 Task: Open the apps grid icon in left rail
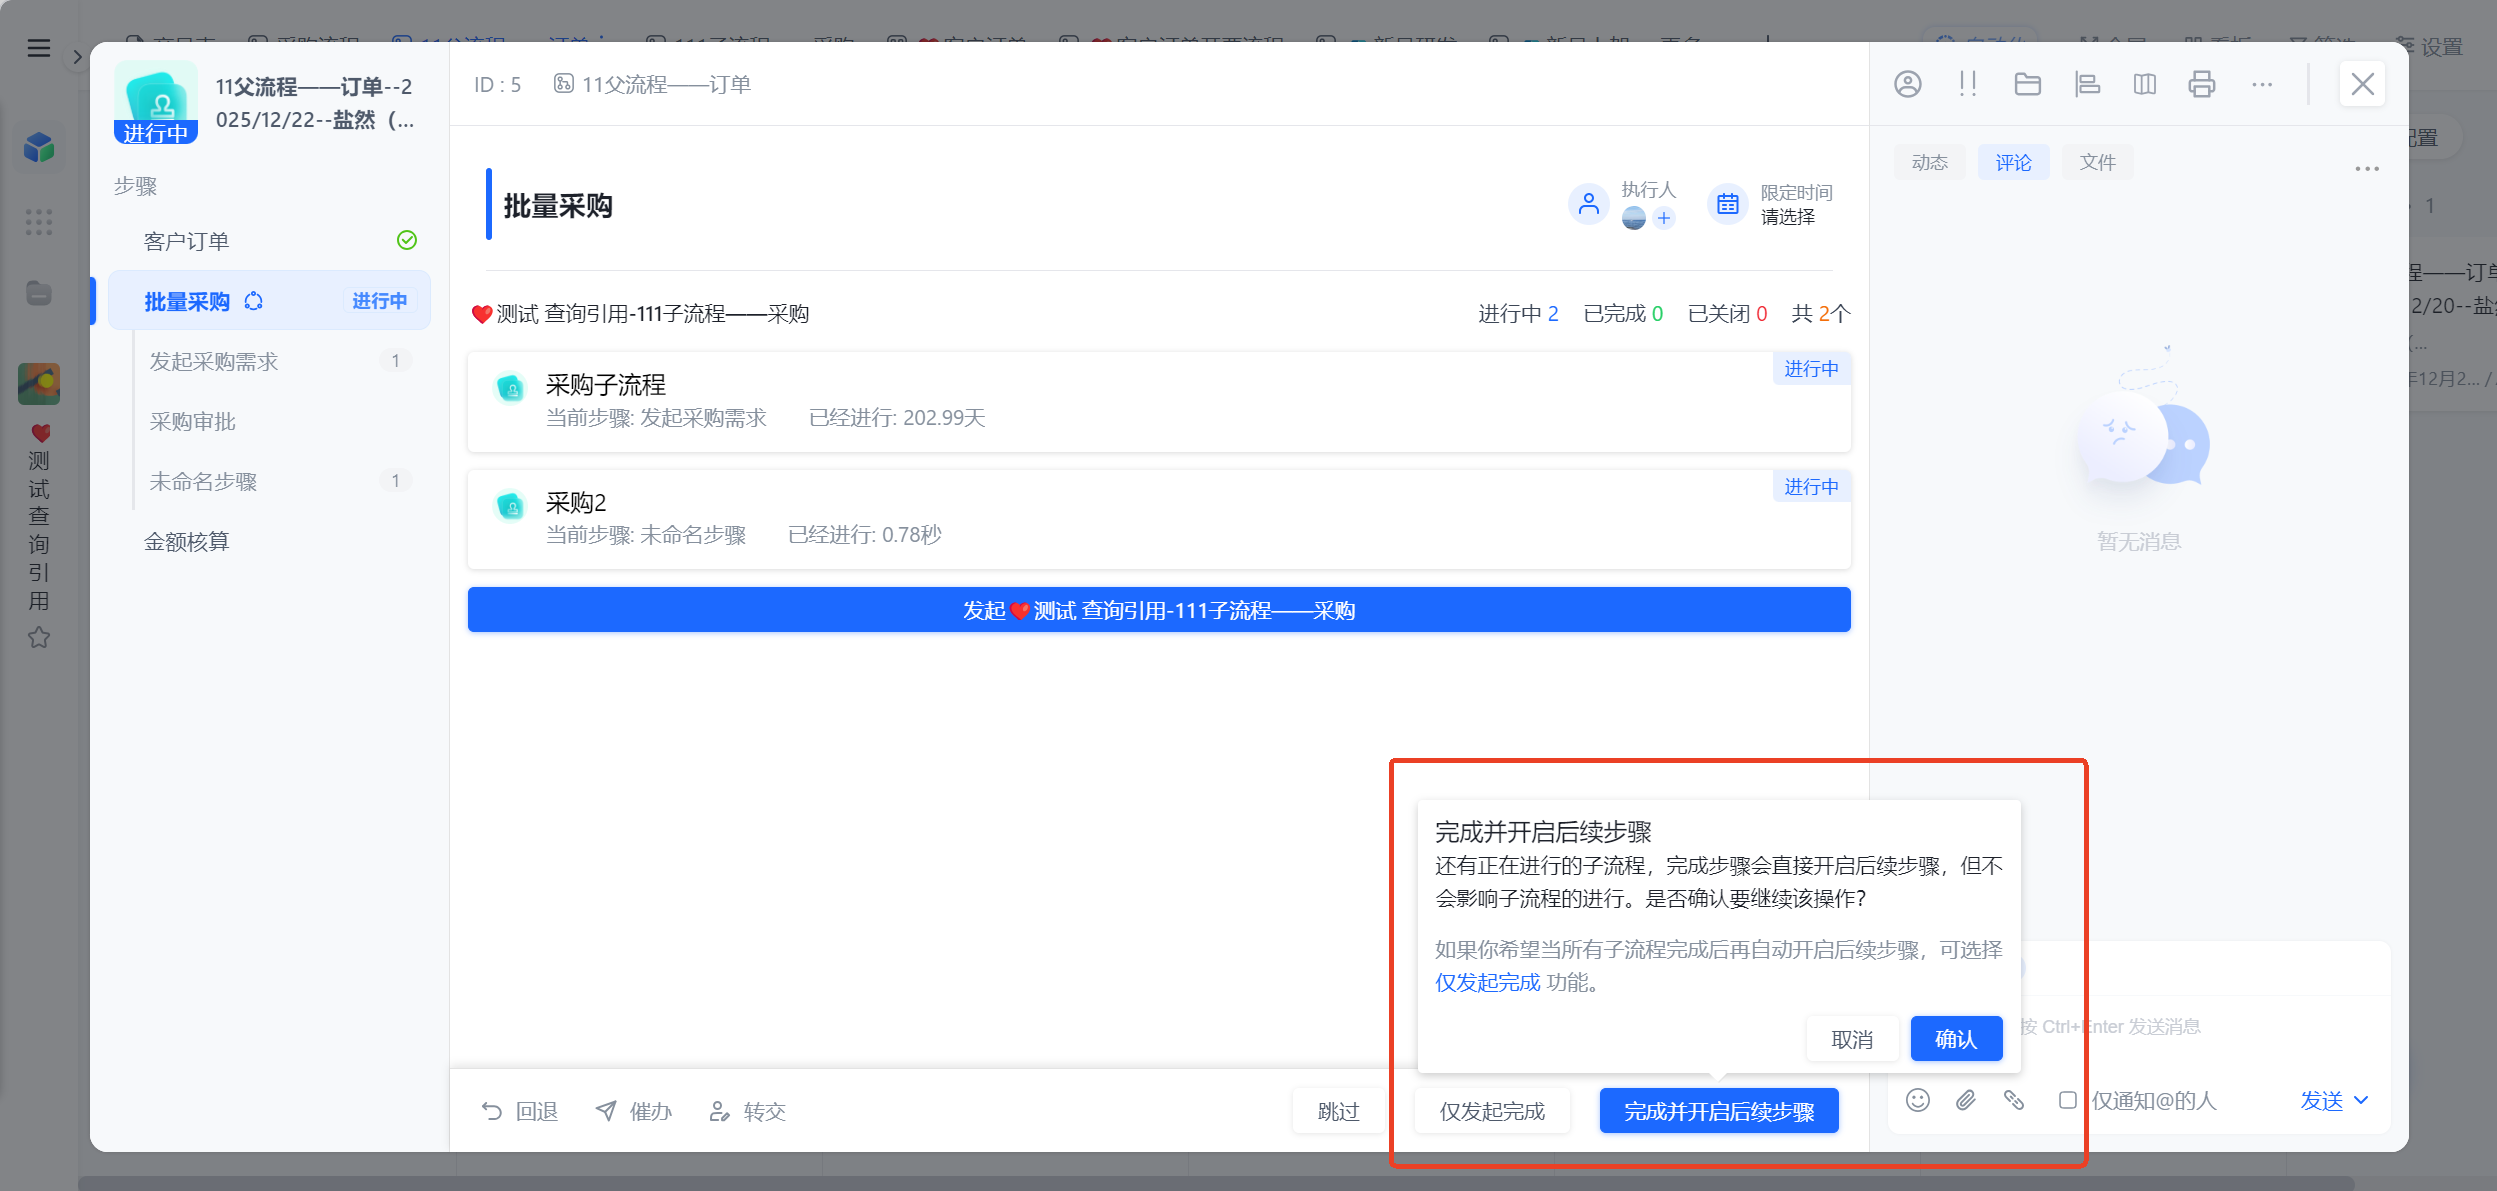click(39, 222)
